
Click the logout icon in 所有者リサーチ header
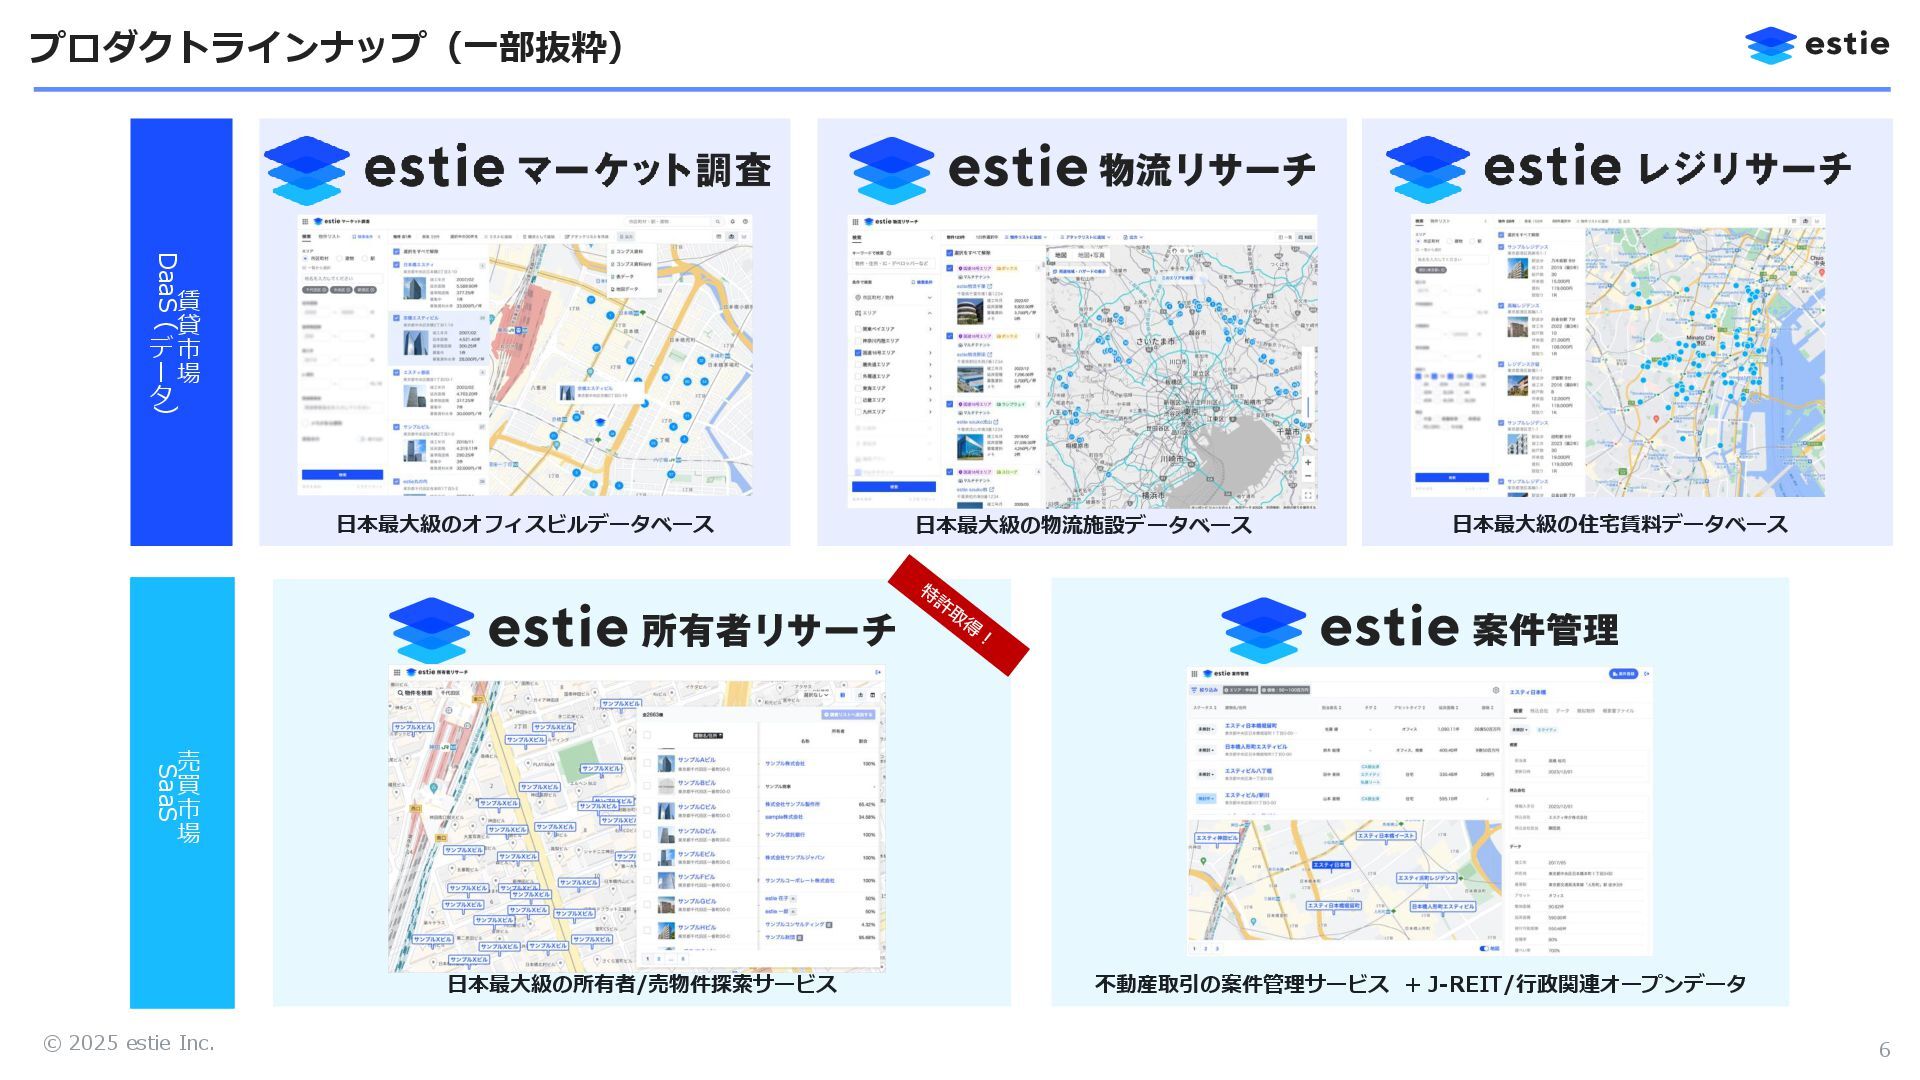[878, 673]
